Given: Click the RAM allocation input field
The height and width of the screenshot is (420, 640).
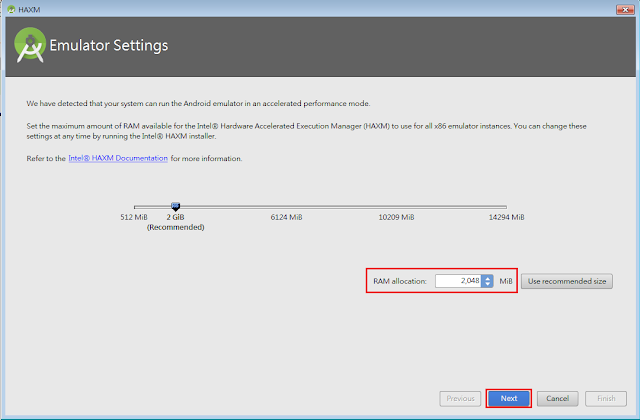Looking at the screenshot, I should (x=458, y=281).
